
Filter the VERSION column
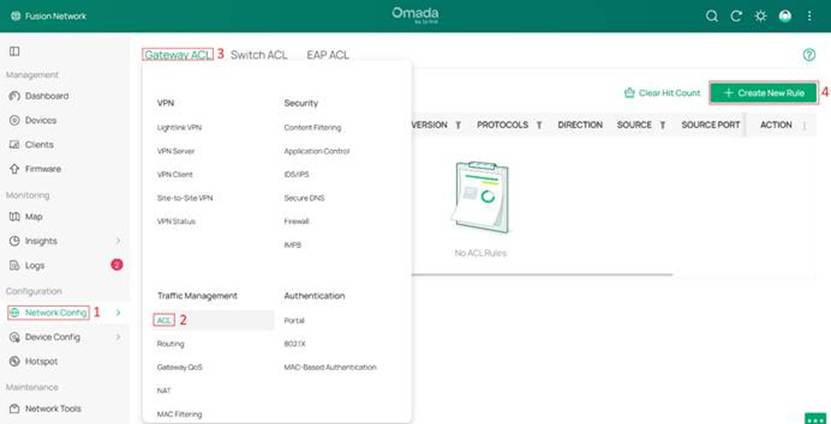[458, 125]
